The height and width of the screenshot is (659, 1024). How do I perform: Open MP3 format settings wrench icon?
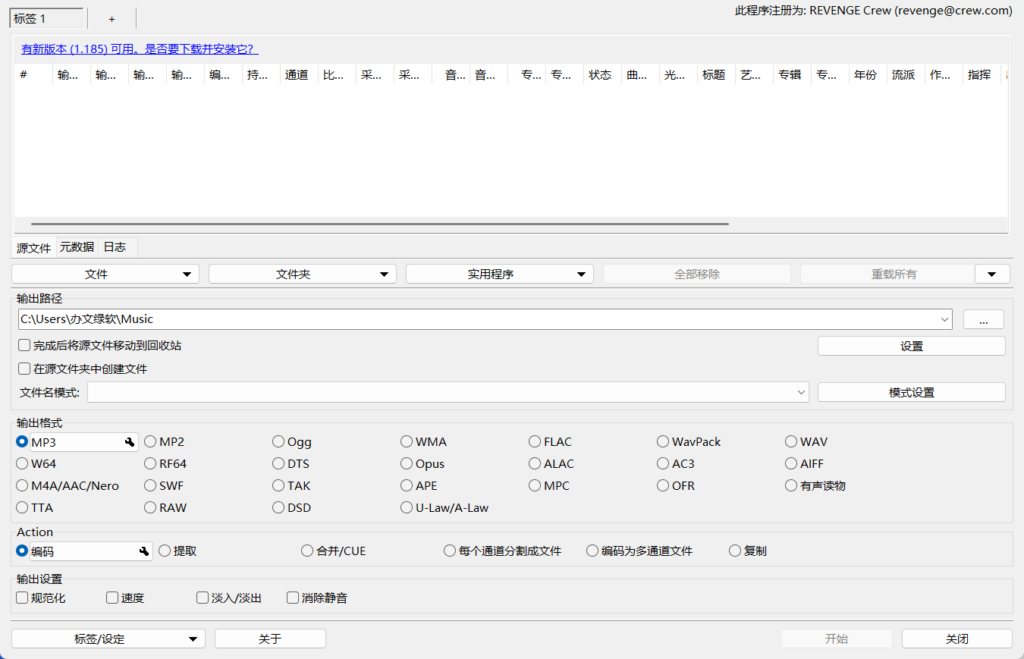129,442
